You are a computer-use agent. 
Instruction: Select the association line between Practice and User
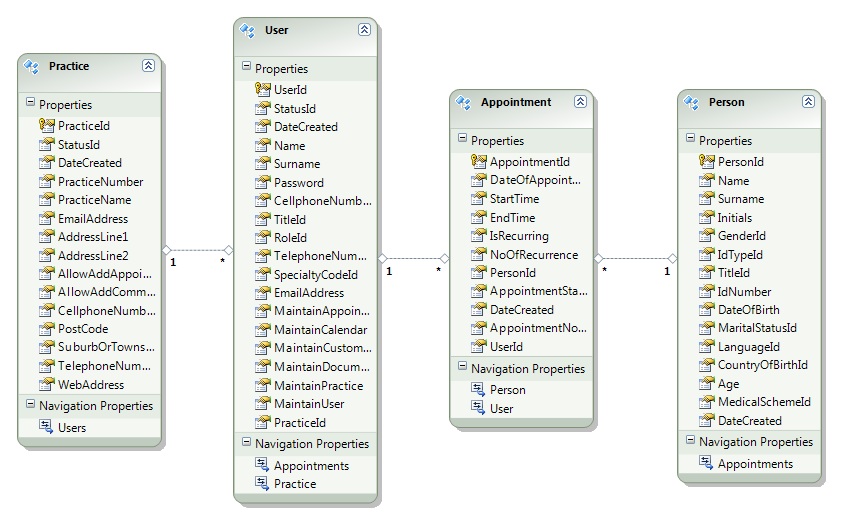[x=198, y=250]
